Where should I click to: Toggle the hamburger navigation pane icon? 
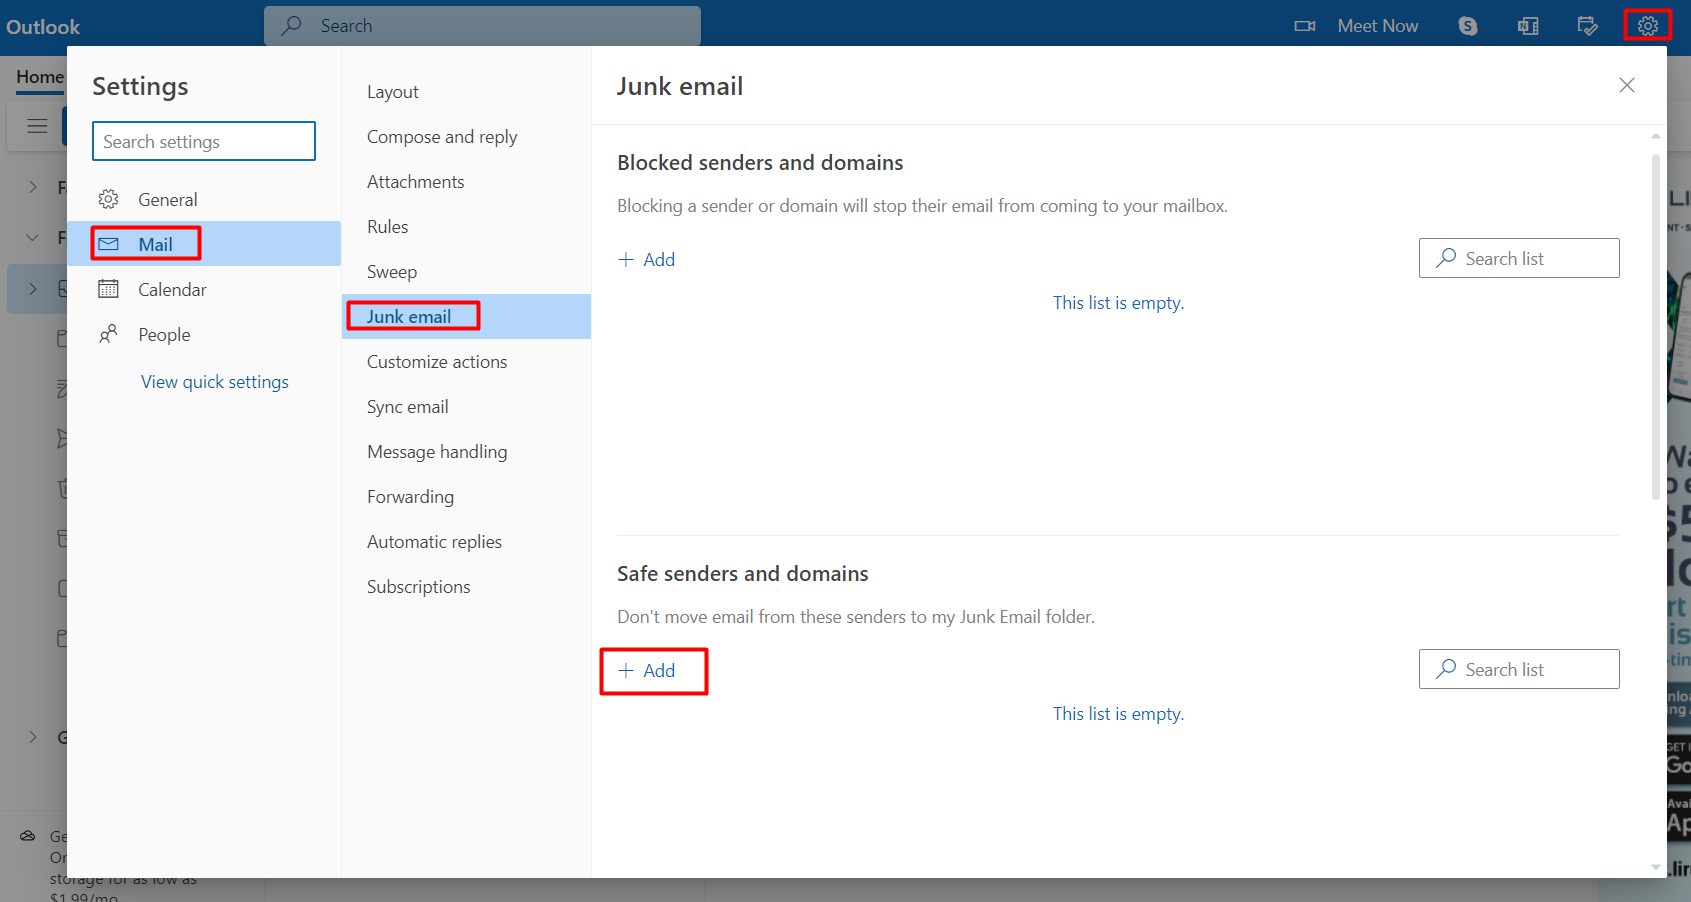37,126
